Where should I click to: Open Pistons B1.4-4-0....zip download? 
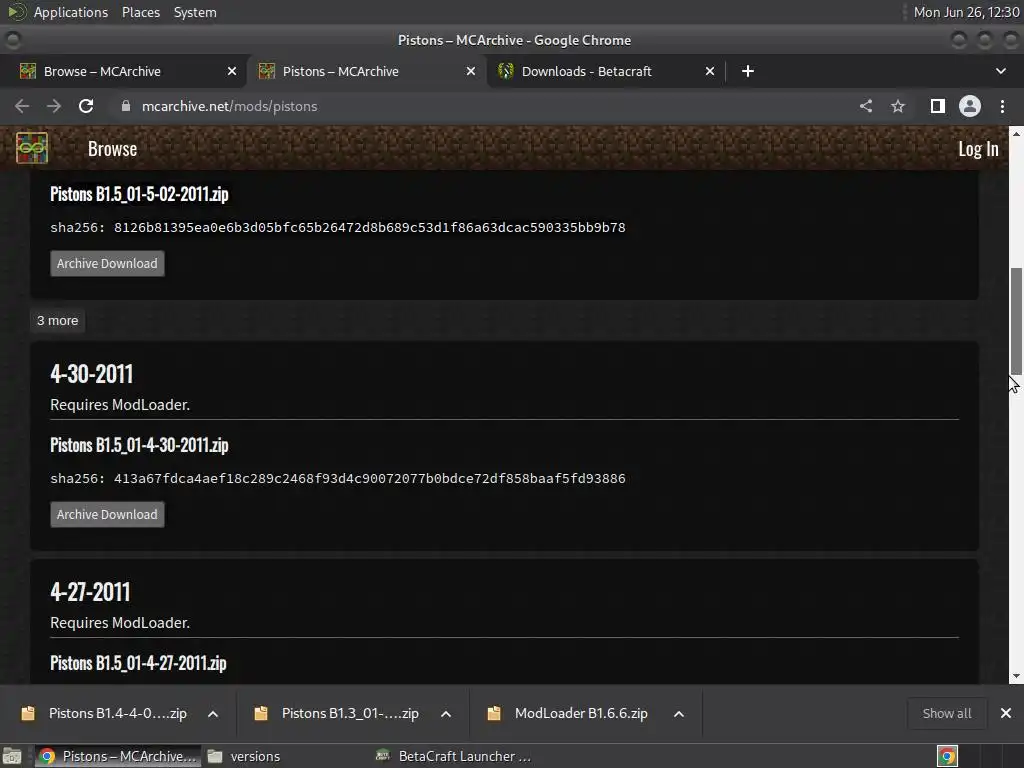pyautogui.click(x=118, y=713)
